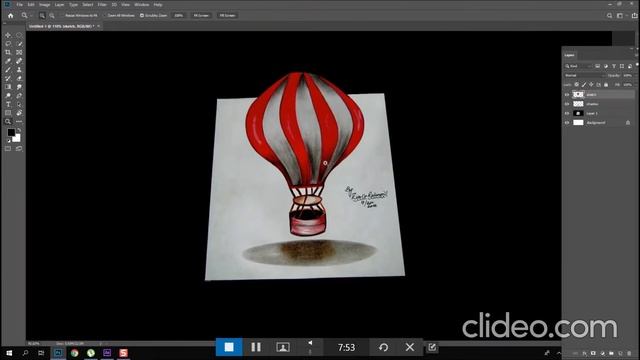Select the History Brush tool
Viewport: 640px width, 360px height.
(x=8, y=78)
